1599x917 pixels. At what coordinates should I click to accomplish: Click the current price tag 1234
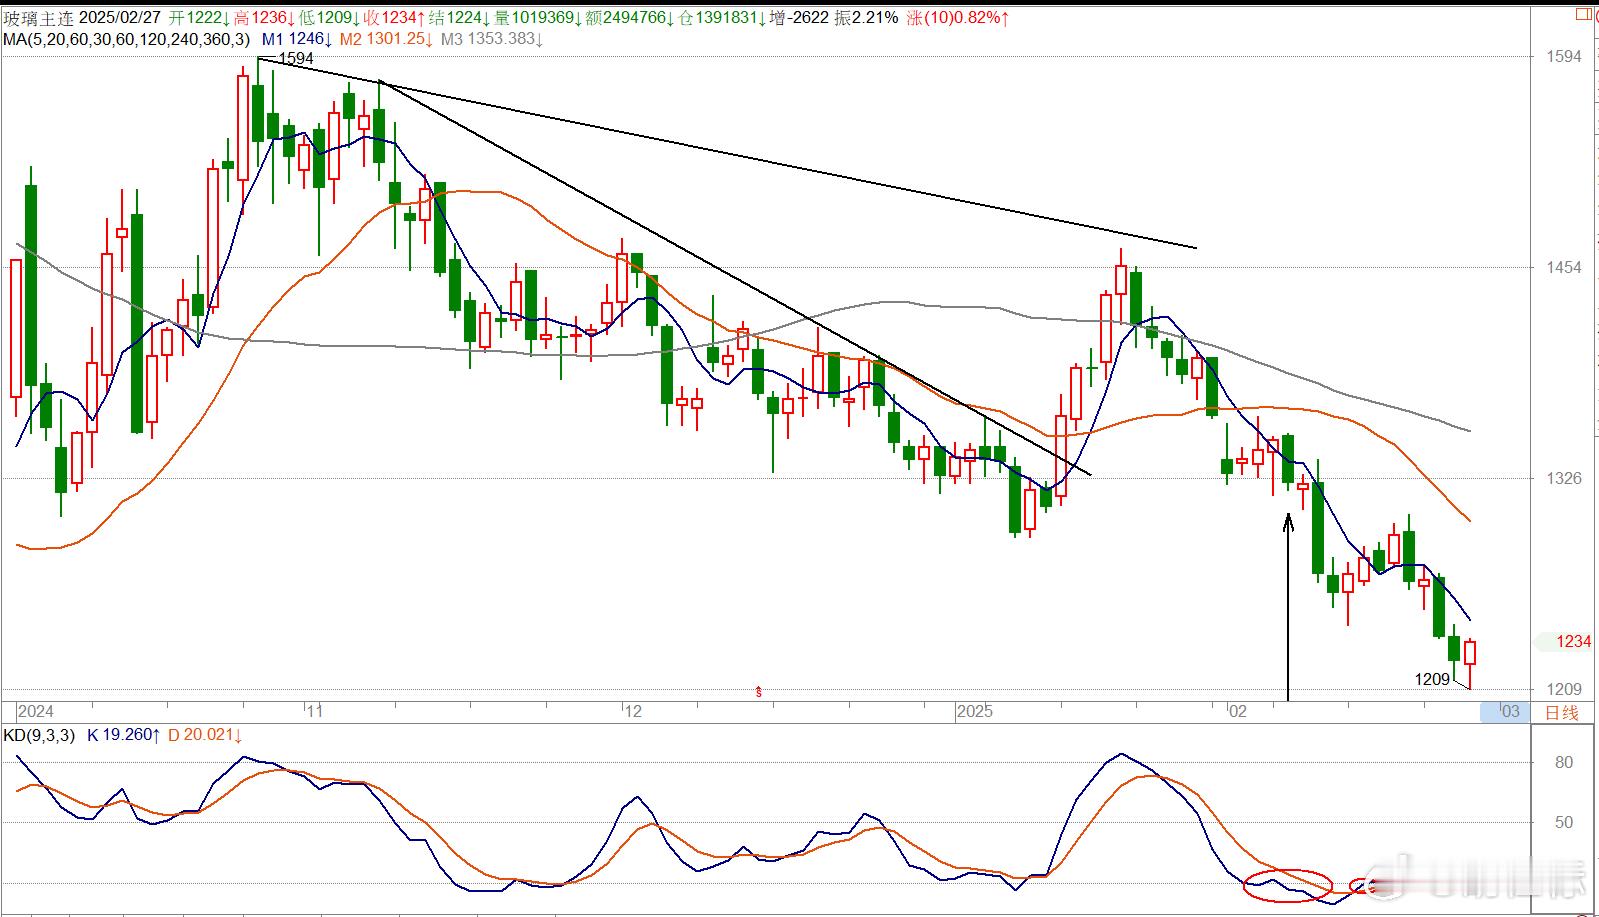(x=1574, y=642)
